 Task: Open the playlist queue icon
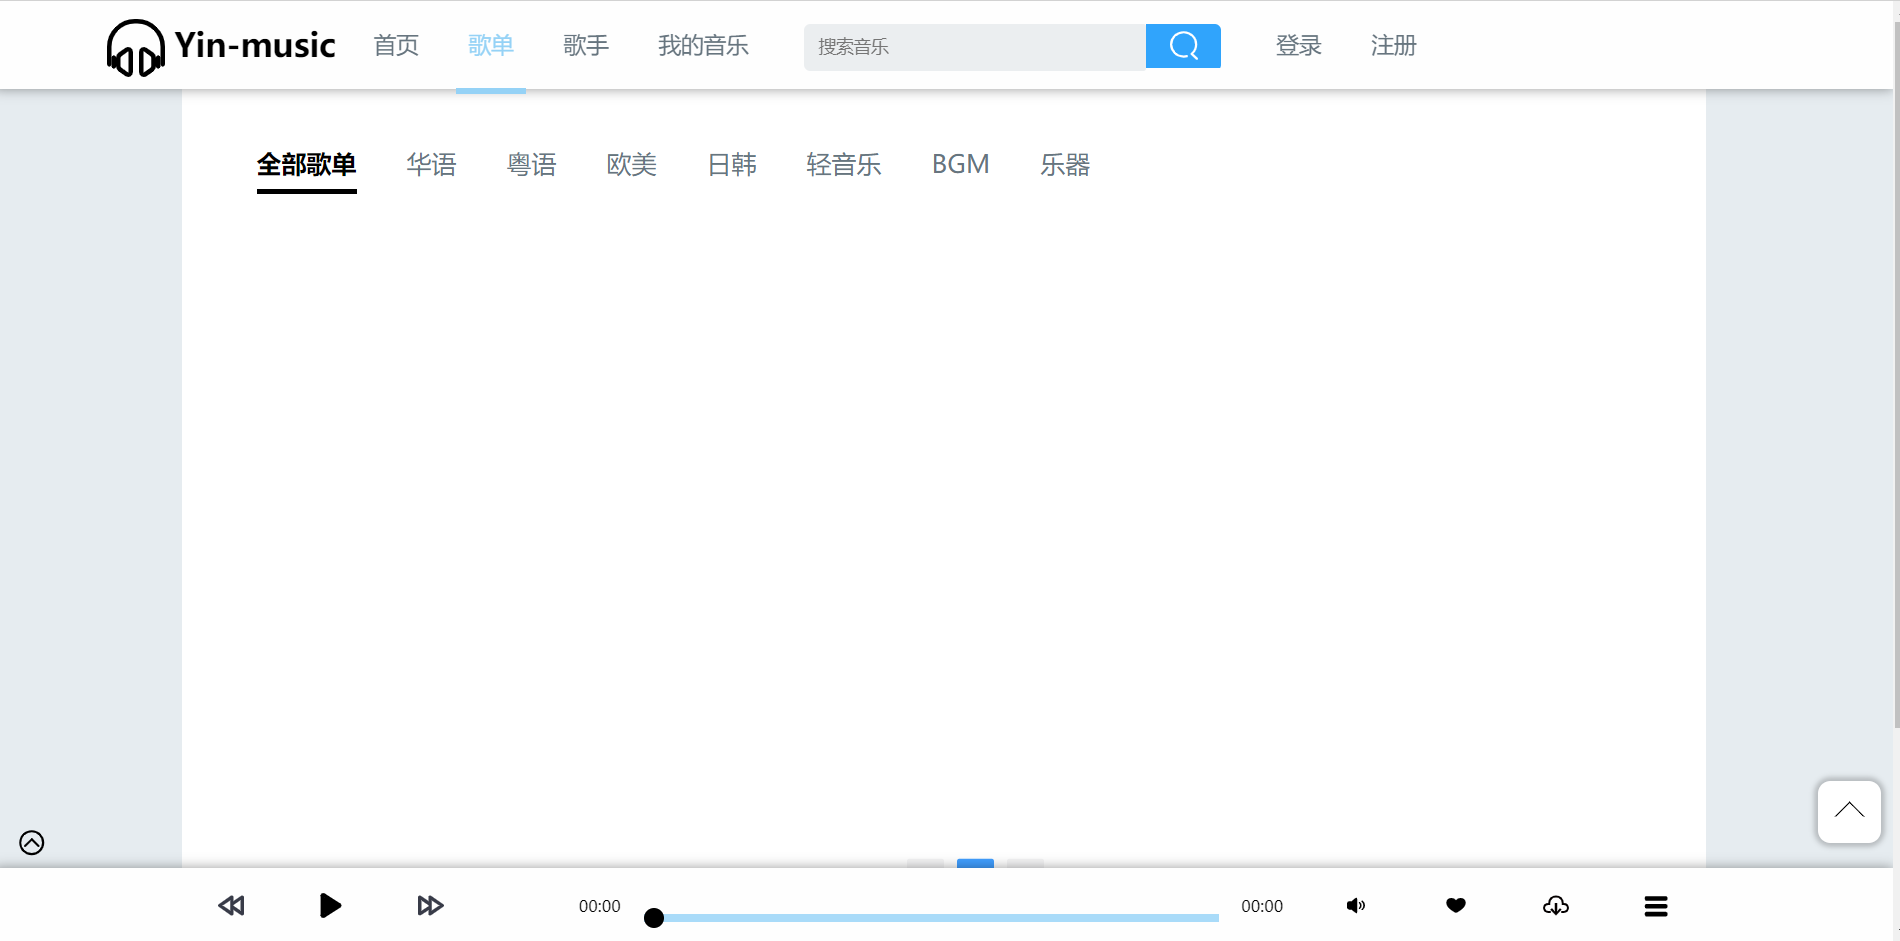[x=1656, y=906]
